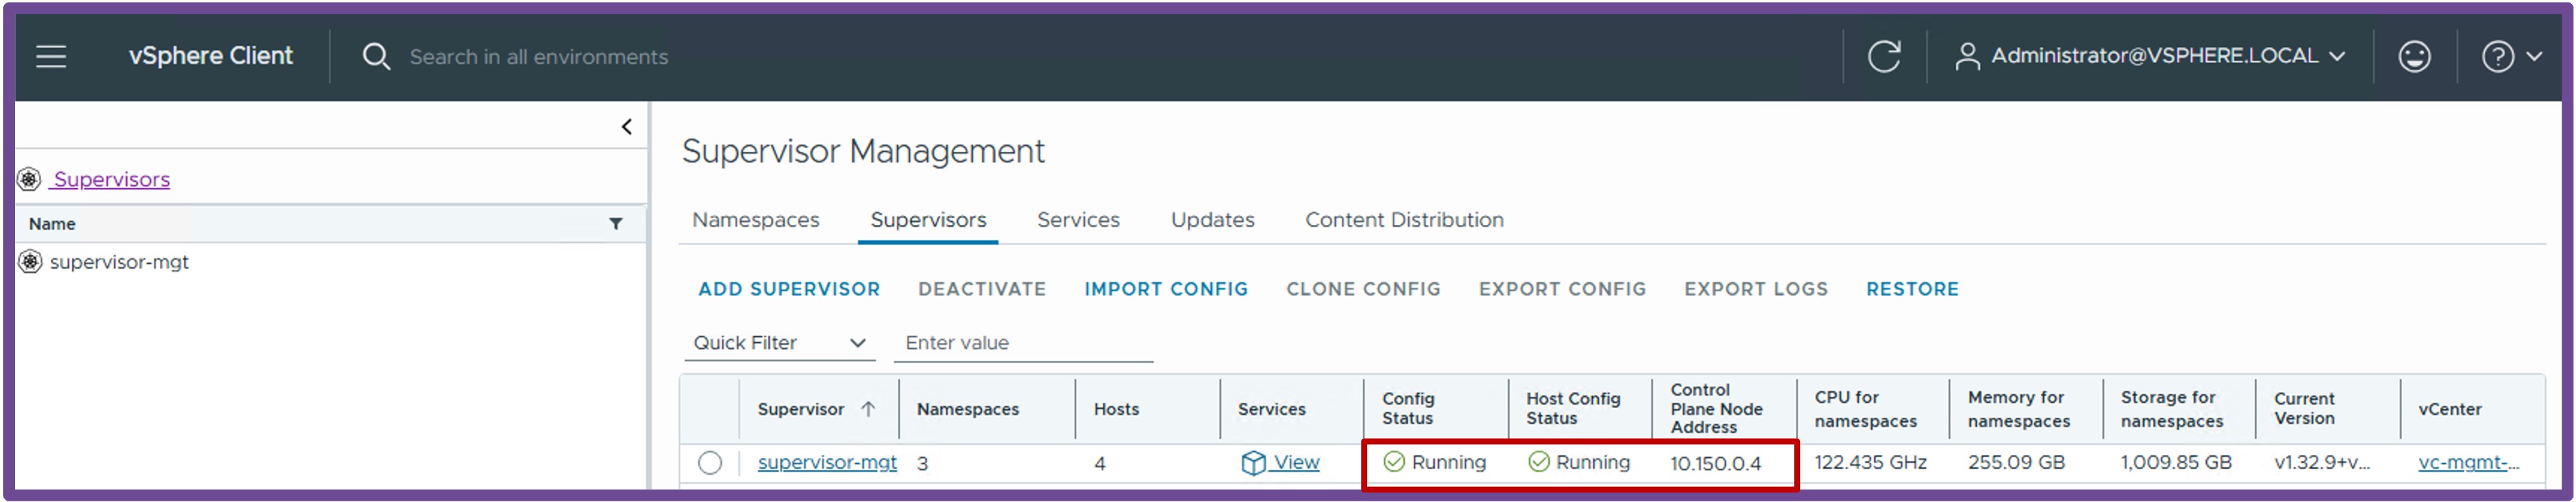
Task: Switch to the Namespaces tab
Action: [x=756, y=220]
